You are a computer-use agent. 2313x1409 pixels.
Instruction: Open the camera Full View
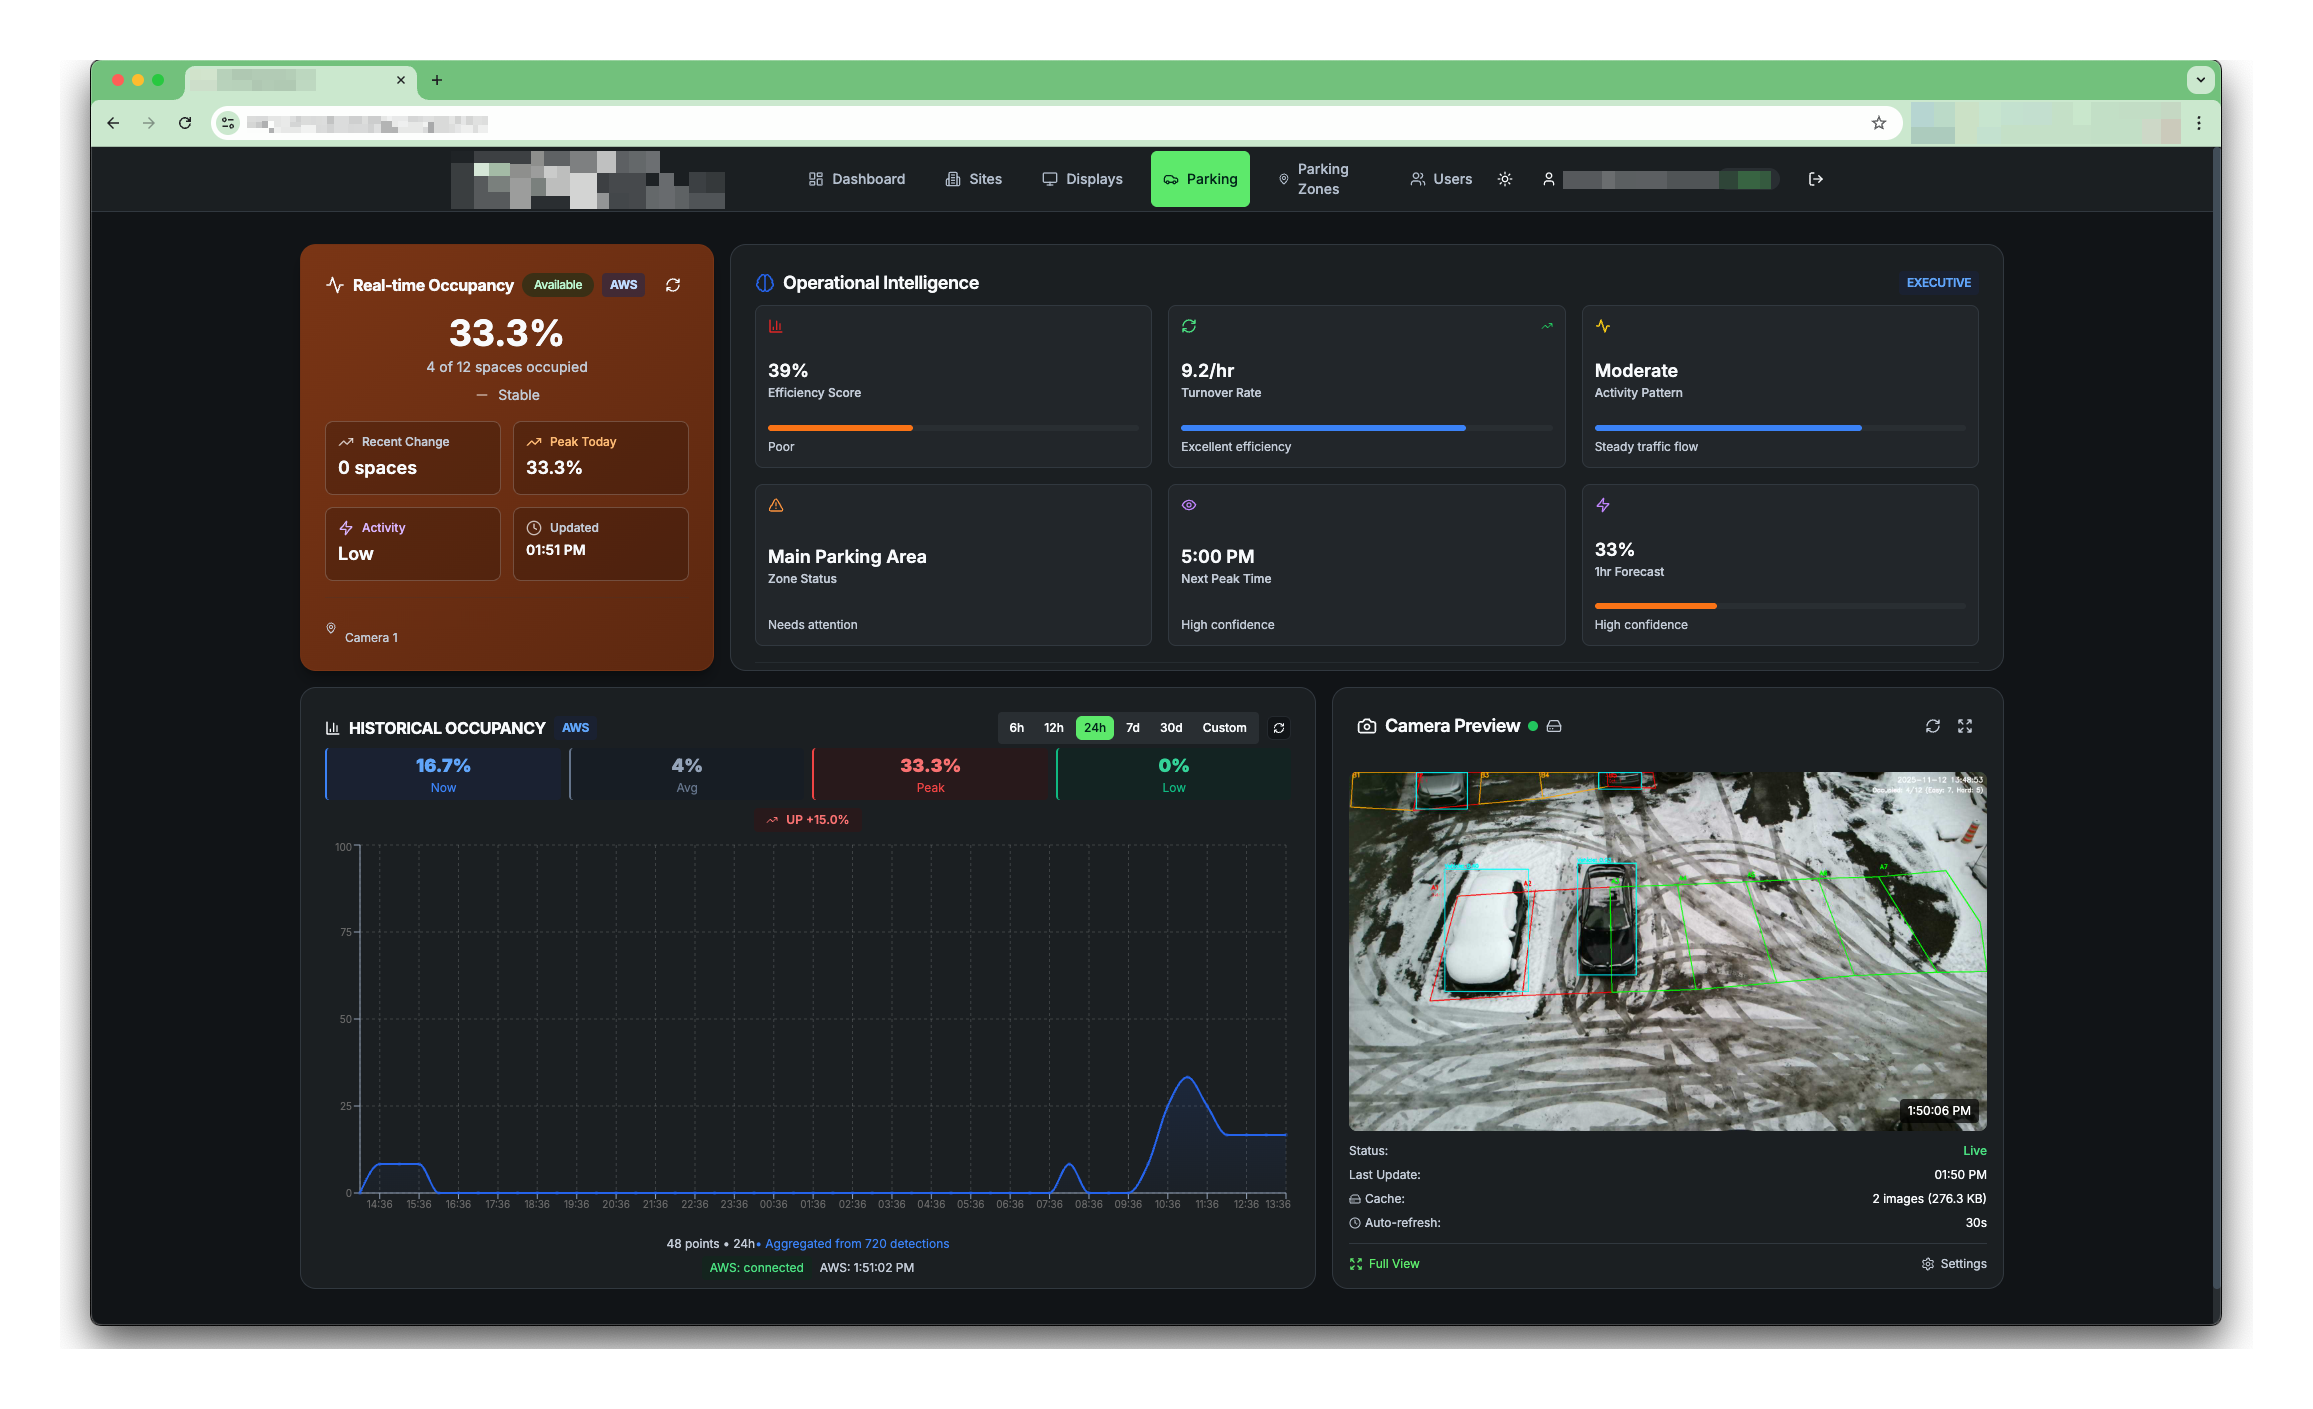[x=1385, y=1263]
